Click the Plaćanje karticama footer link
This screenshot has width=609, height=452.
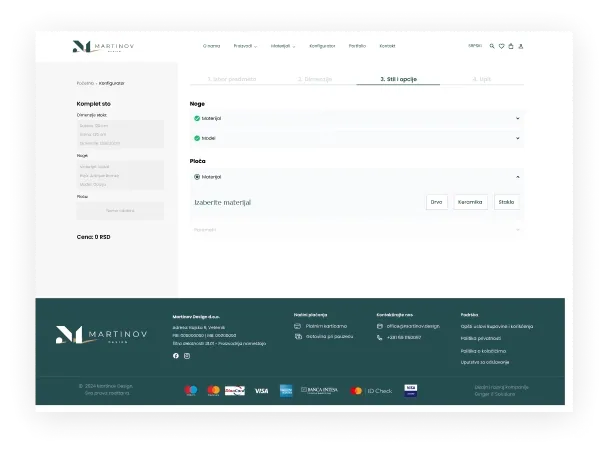tap(326, 326)
